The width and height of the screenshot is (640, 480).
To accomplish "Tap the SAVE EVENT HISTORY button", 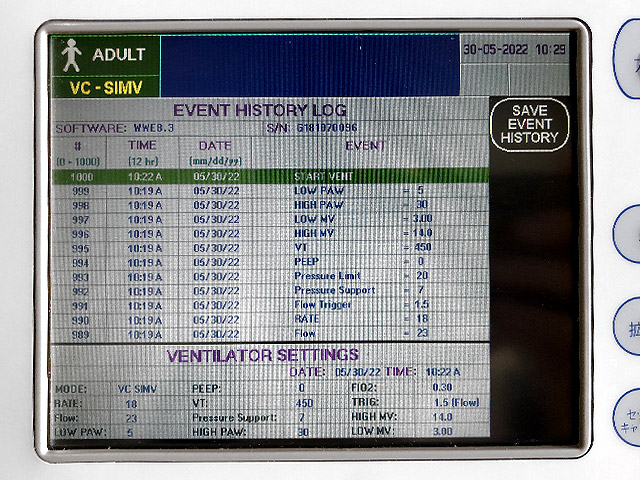I will coord(529,124).
